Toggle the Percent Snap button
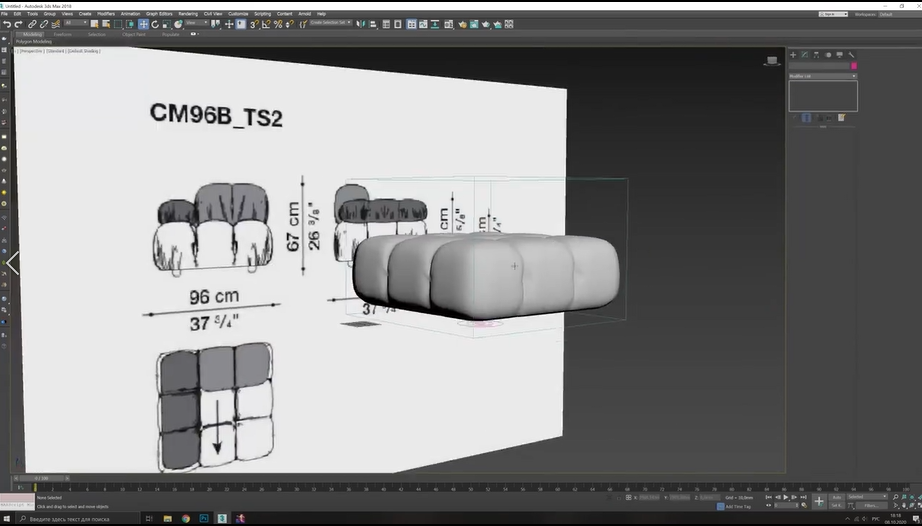Image resolution: width=922 pixels, height=526 pixels. coord(278,24)
